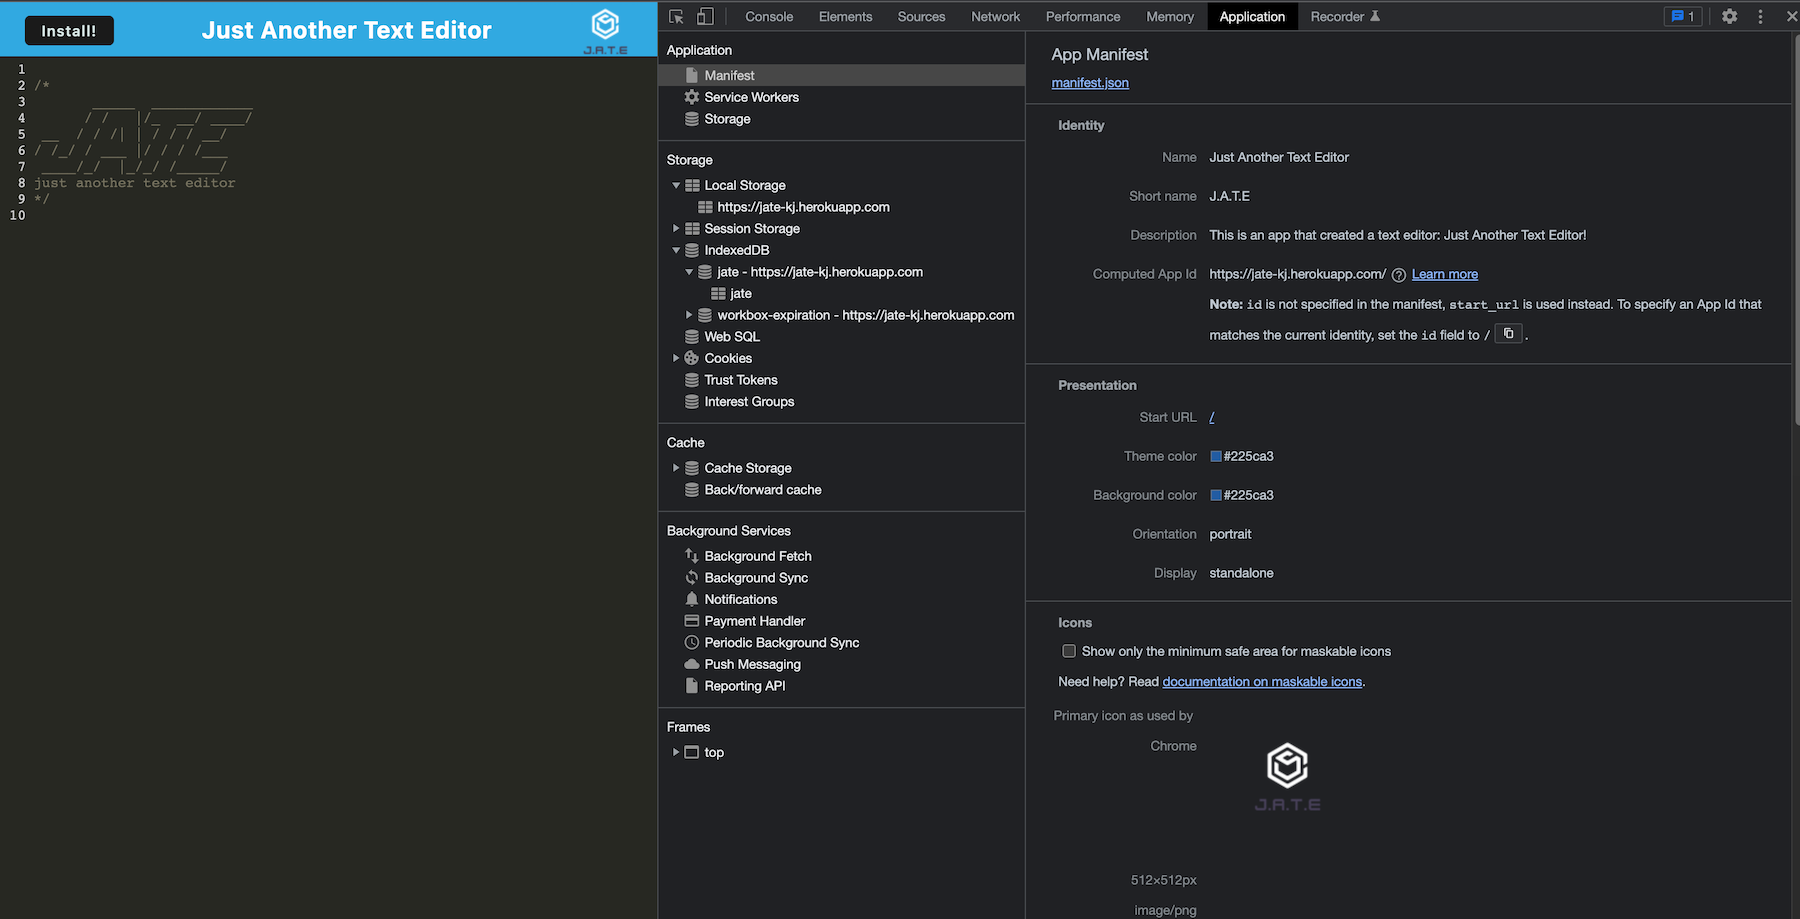Click the Application tab
The height and width of the screenshot is (919, 1800).
click(x=1252, y=16)
